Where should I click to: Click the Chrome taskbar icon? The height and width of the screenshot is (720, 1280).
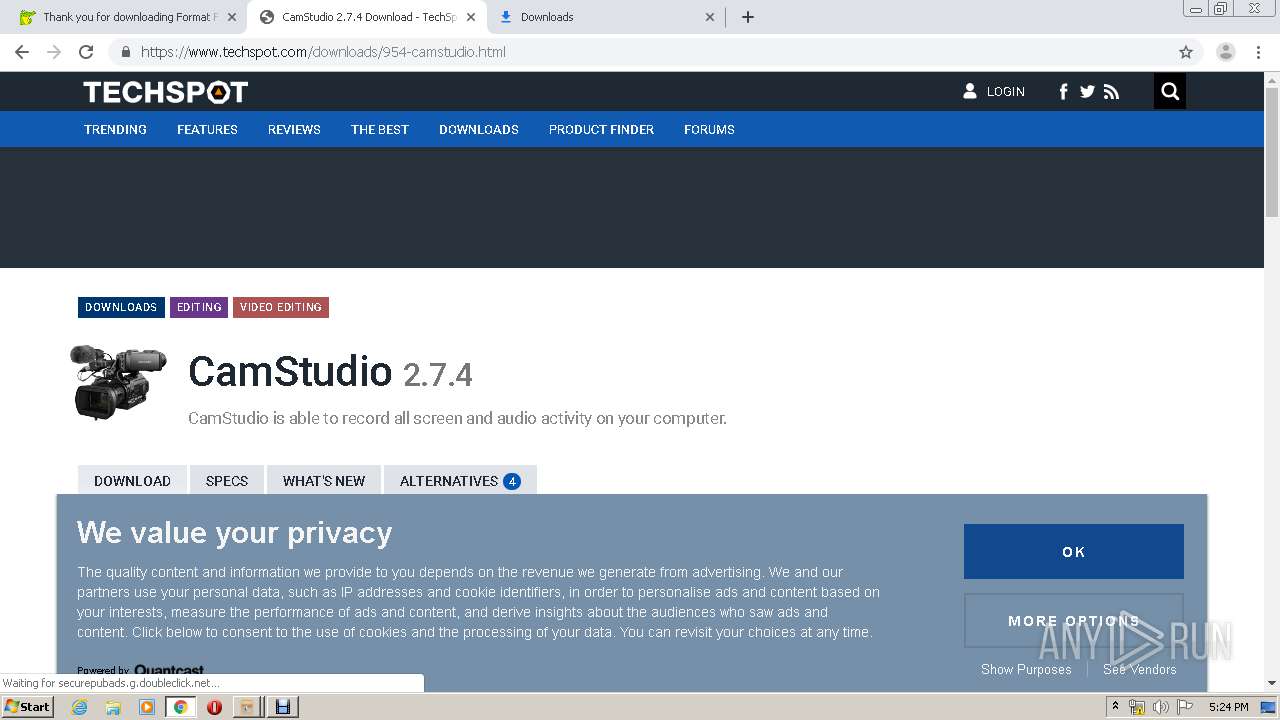click(181, 707)
